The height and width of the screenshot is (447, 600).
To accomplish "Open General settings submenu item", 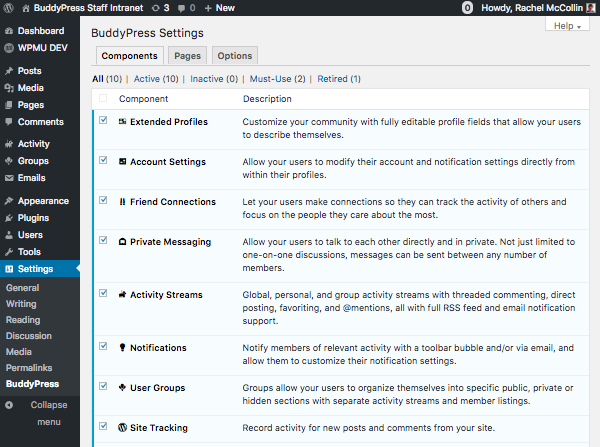I will 23,288.
